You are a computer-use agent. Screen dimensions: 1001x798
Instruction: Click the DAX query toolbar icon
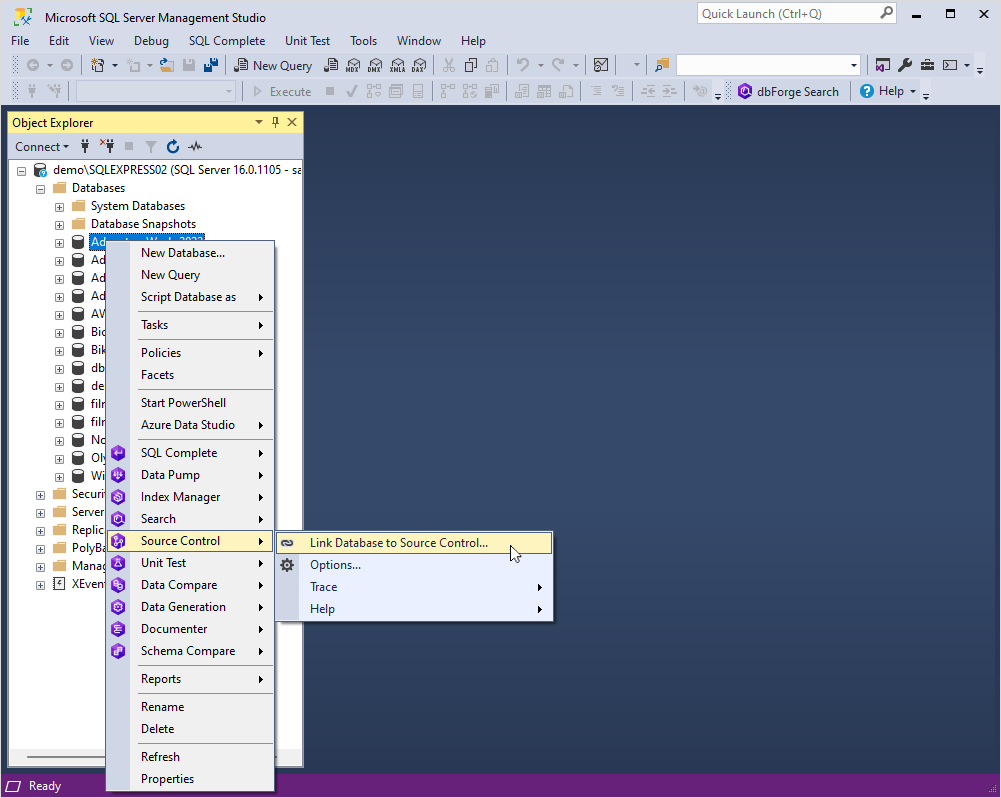419,65
